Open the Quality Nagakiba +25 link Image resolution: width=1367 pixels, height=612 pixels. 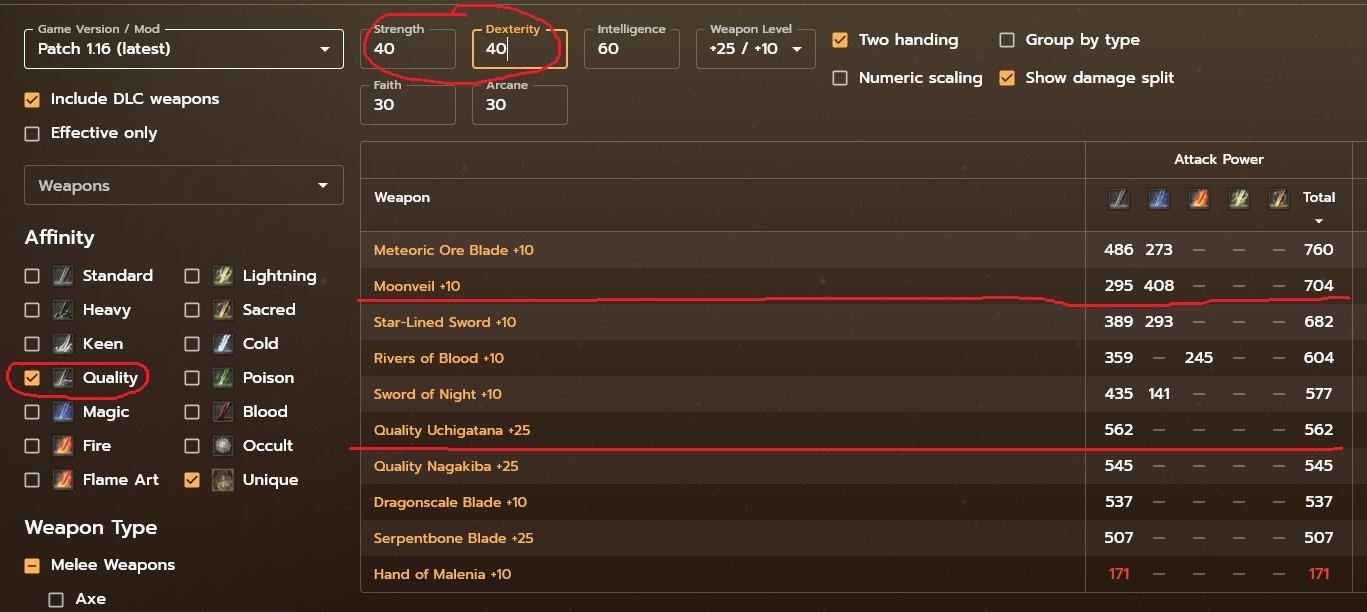coord(448,466)
